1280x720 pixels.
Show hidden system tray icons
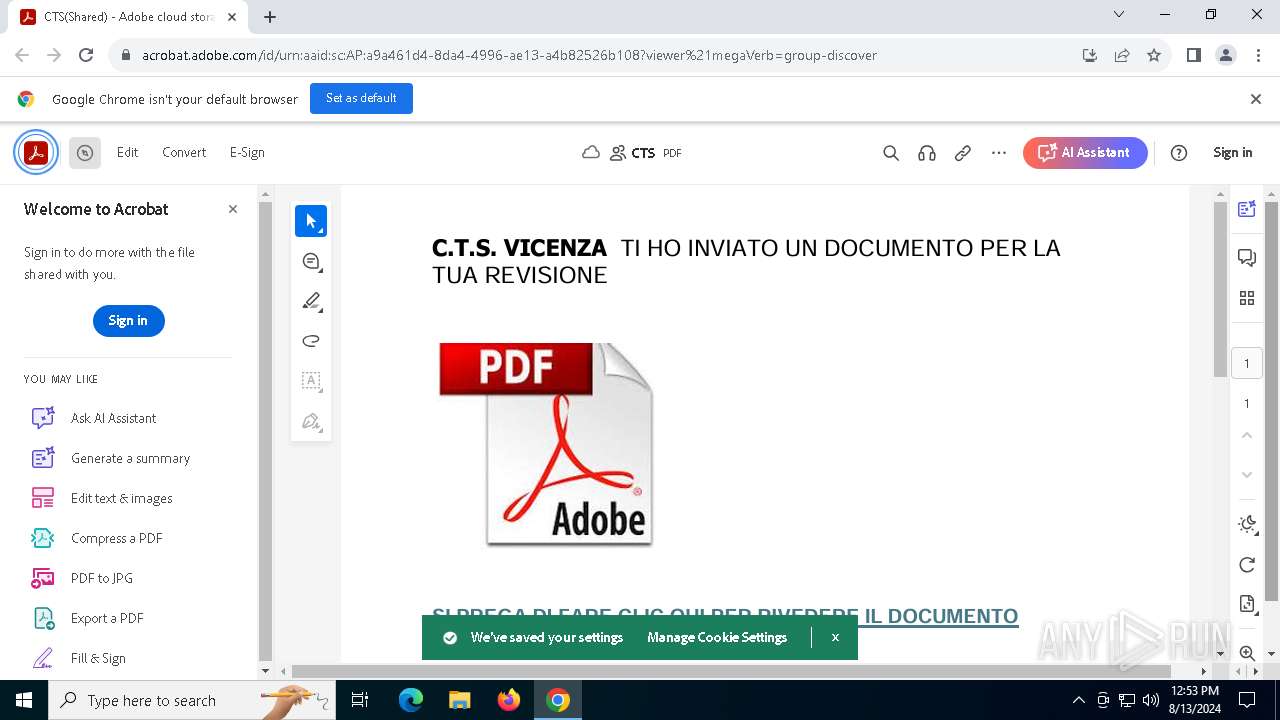(x=1078, y=700)
